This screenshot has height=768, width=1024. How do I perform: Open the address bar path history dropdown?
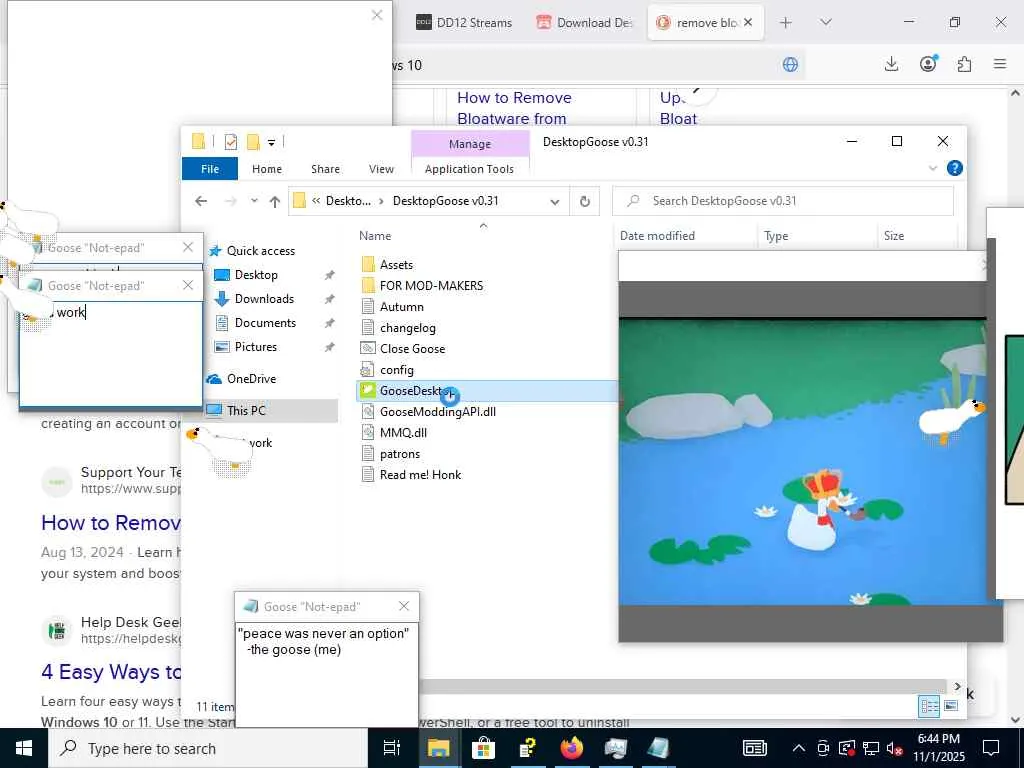tap(554, 202)
